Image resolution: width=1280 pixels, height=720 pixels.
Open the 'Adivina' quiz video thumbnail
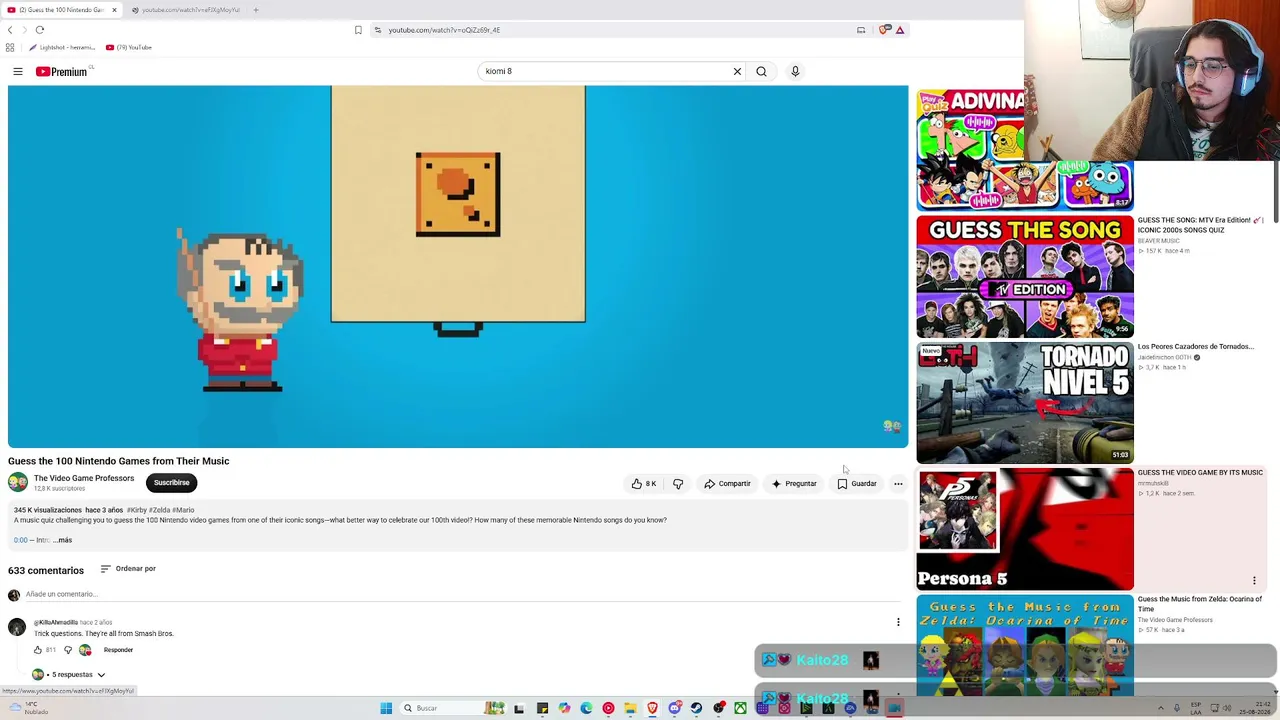click(1025, 148)
